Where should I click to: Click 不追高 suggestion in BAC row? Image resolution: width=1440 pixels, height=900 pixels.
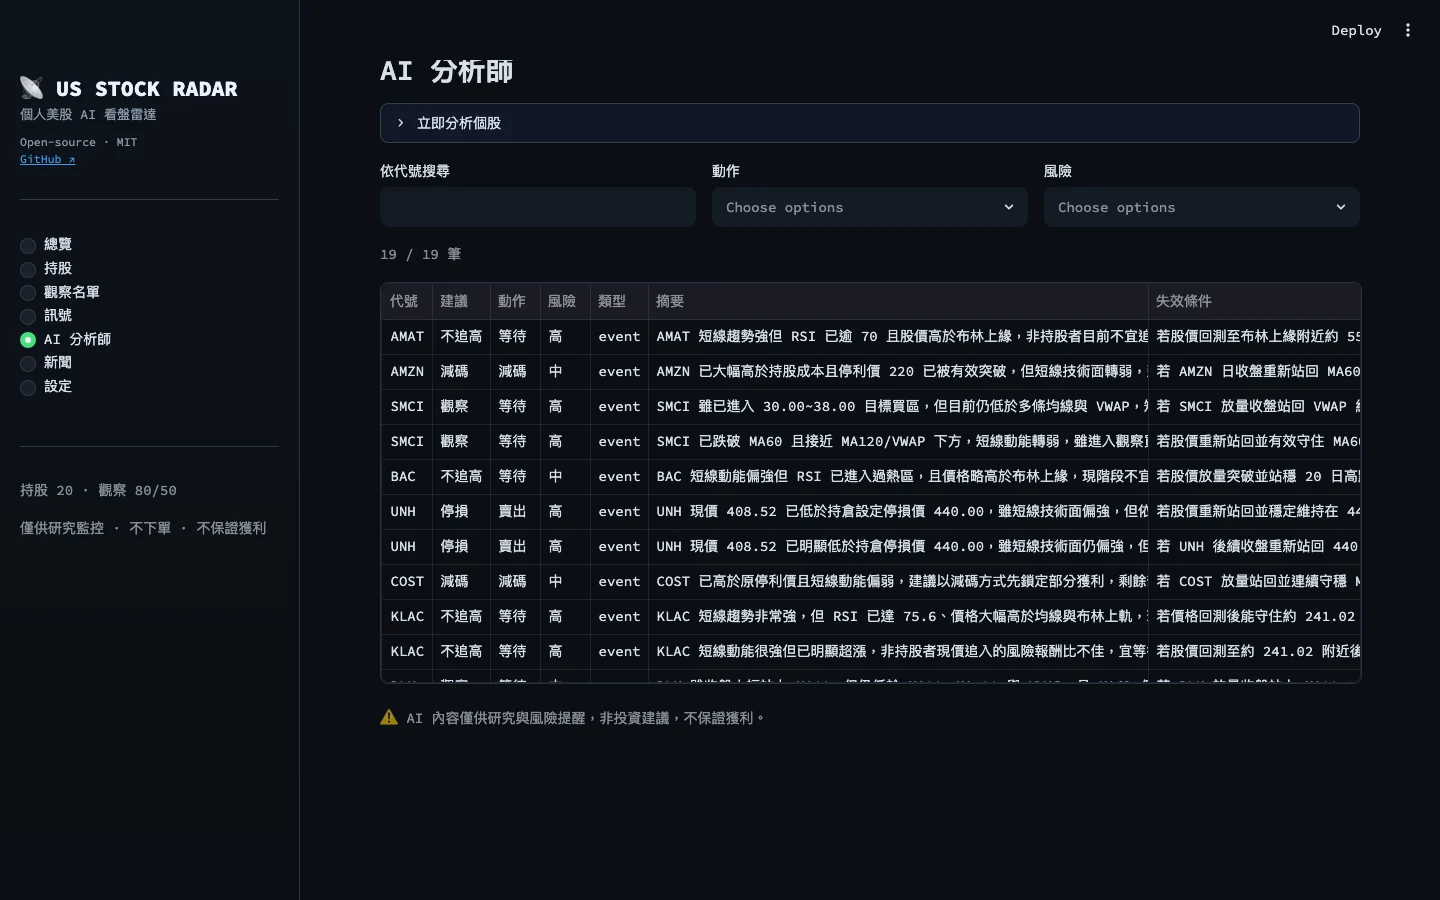point(461,476)
